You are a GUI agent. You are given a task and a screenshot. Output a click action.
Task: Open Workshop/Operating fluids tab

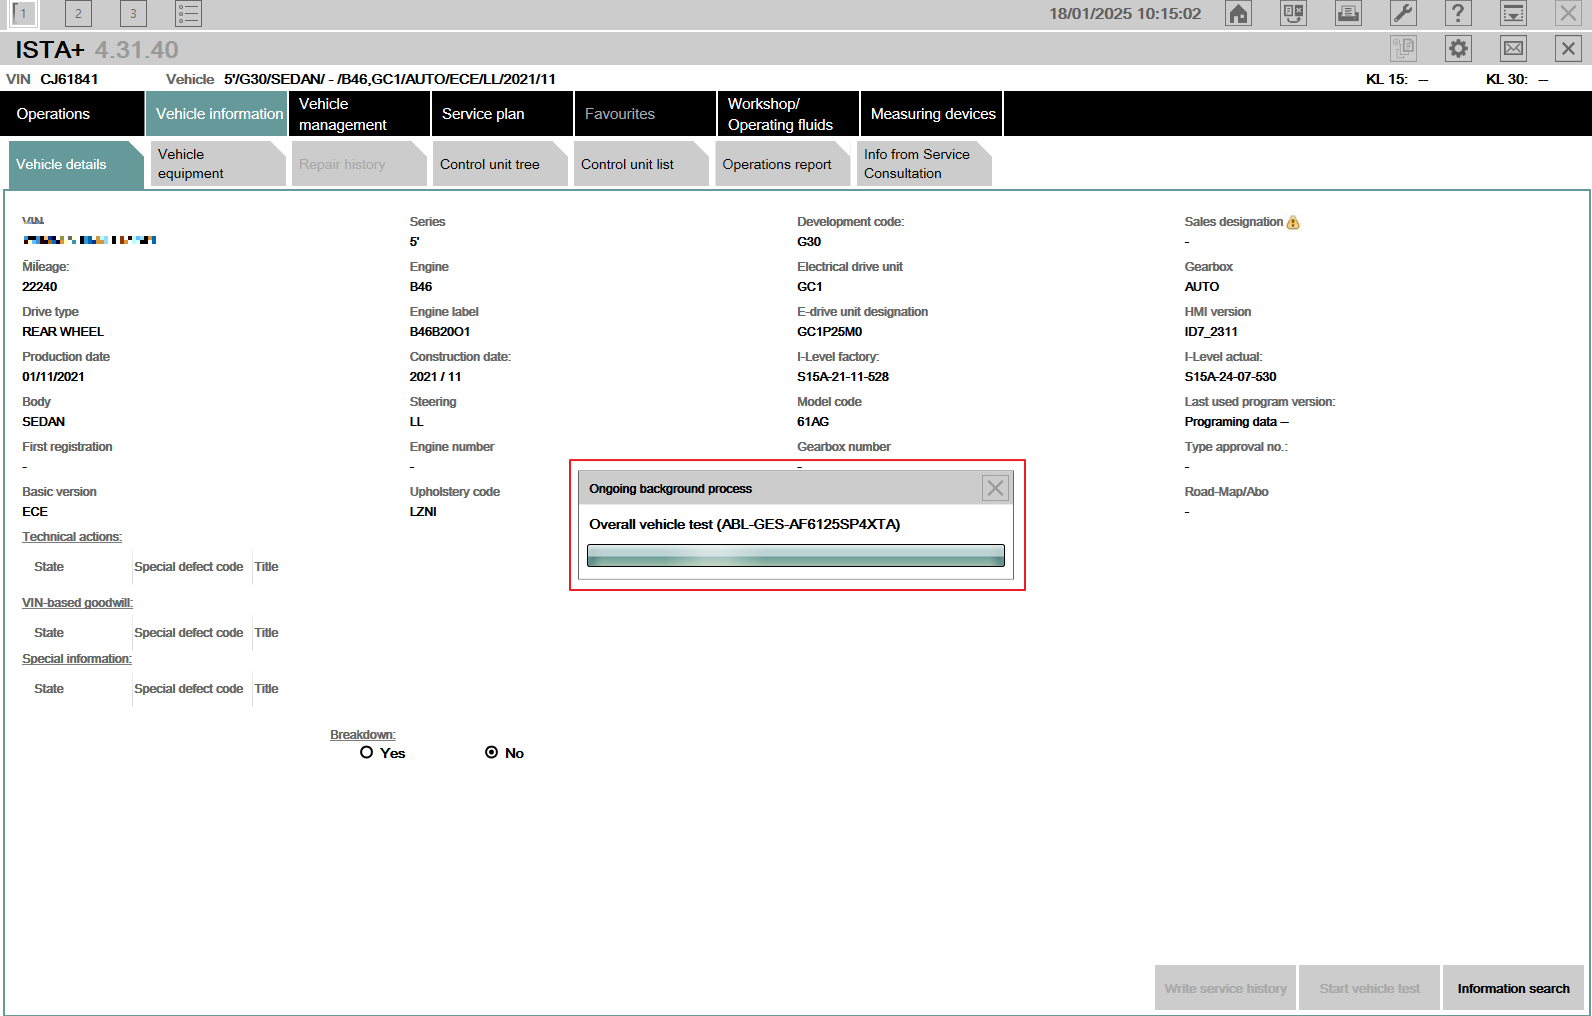pyautogui.click(x=788, y=114)
